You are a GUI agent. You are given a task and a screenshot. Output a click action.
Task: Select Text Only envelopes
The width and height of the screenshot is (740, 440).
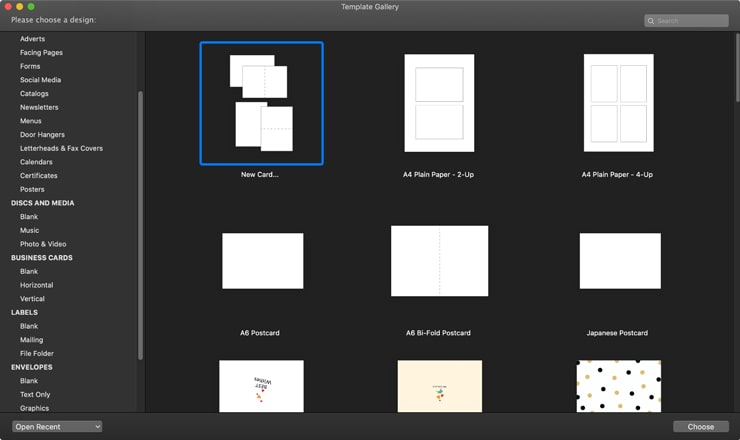tap(35, 395)
